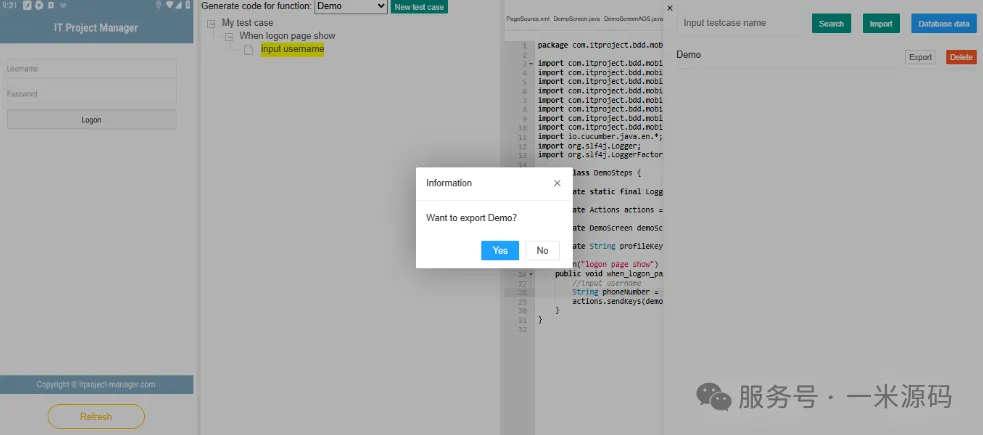Close the Information dialog via X icon
983x435 pixels.
557,183
